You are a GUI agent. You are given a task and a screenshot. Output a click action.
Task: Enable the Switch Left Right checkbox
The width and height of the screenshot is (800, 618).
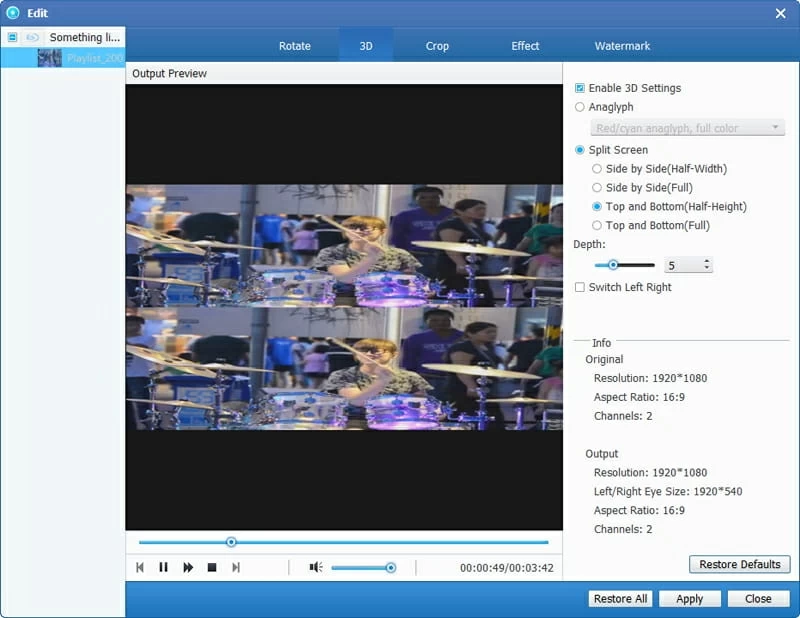580,287
